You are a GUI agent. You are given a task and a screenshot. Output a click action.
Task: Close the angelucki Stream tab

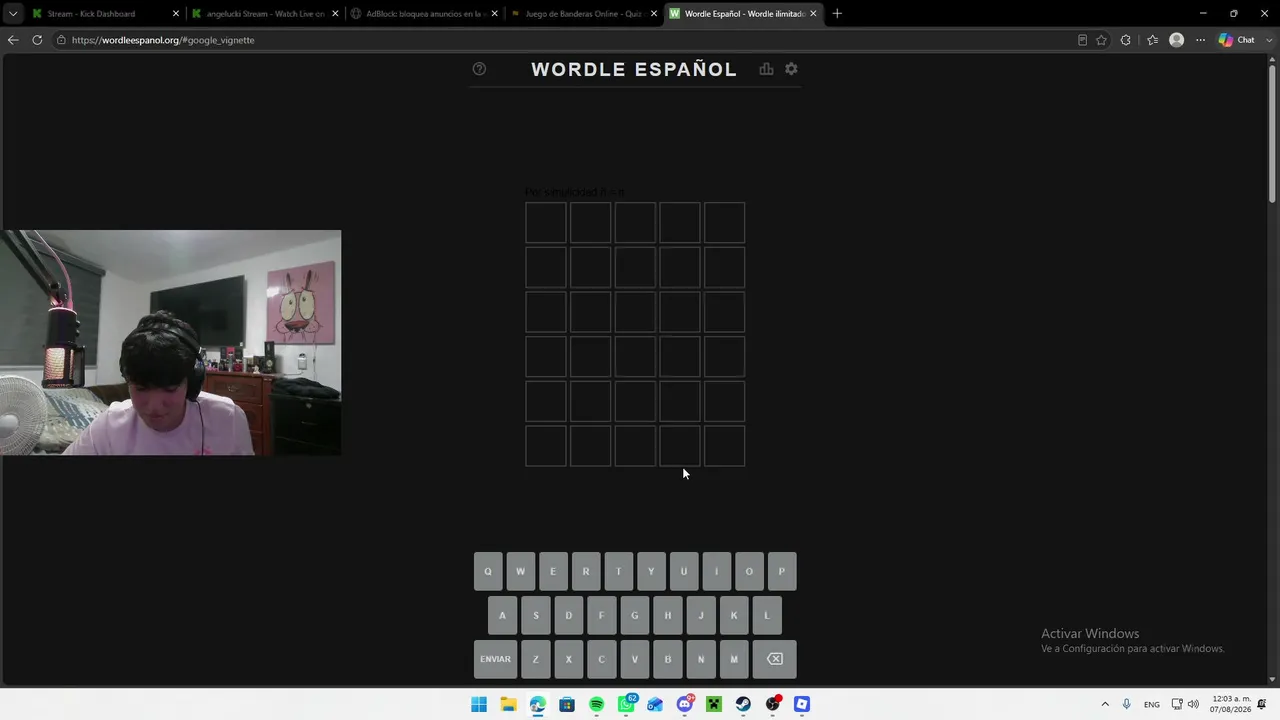click(x=335, y=14)
